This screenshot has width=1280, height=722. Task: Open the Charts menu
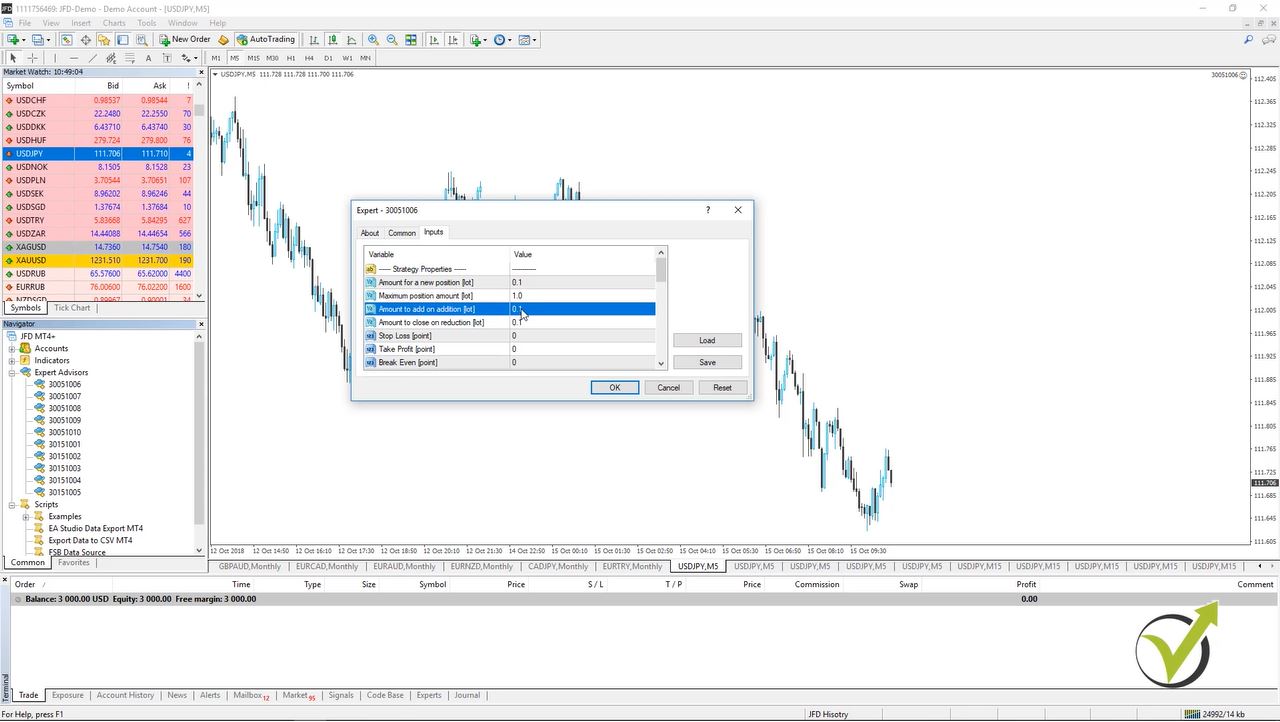[114, 22]
